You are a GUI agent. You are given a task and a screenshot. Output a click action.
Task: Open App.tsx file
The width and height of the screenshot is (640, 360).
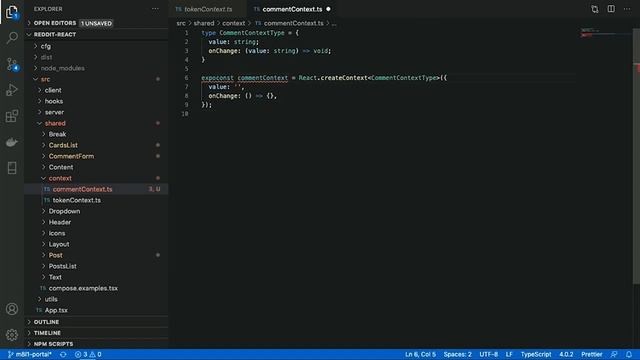tap(56, 311)
